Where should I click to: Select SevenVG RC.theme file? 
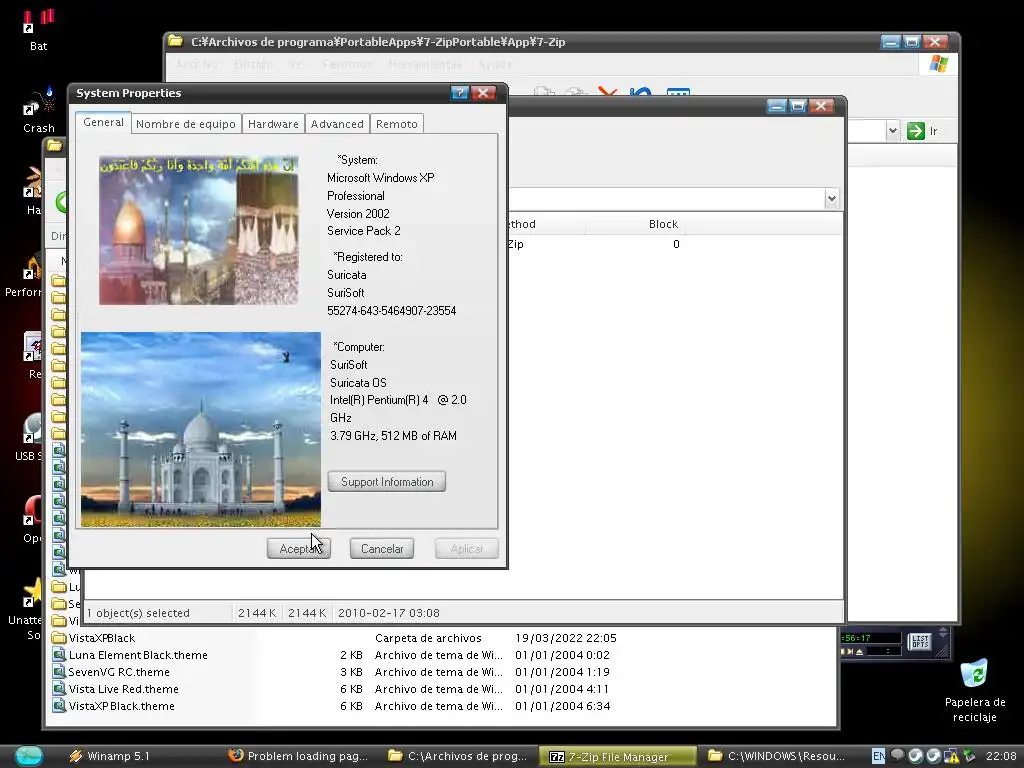pyautogui.click(x=119, y=672)
